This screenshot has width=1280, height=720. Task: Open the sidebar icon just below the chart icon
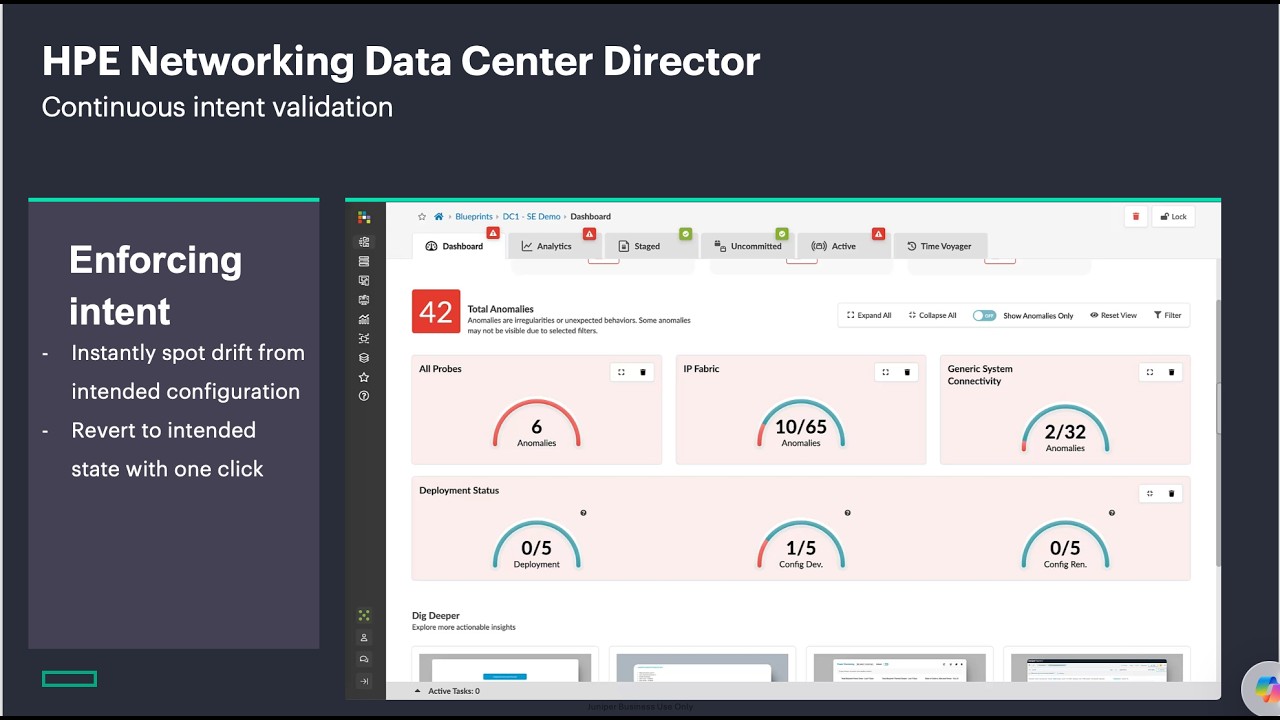click(x=364, y=338)
